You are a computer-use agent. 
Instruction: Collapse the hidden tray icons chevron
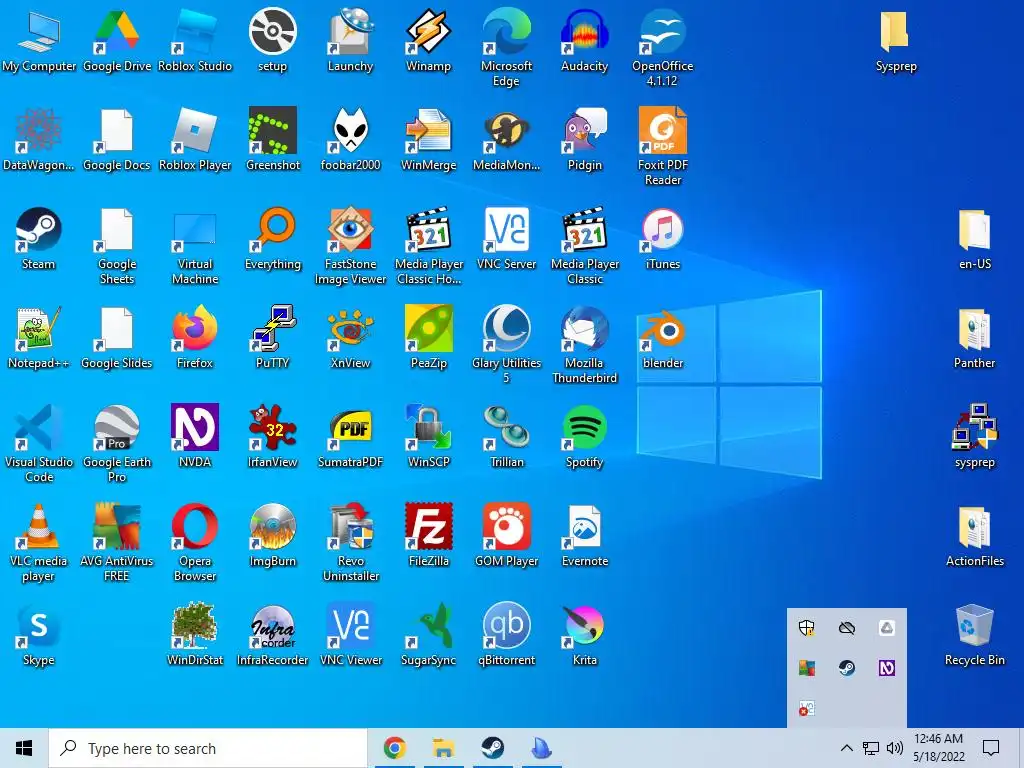[846, 748]
